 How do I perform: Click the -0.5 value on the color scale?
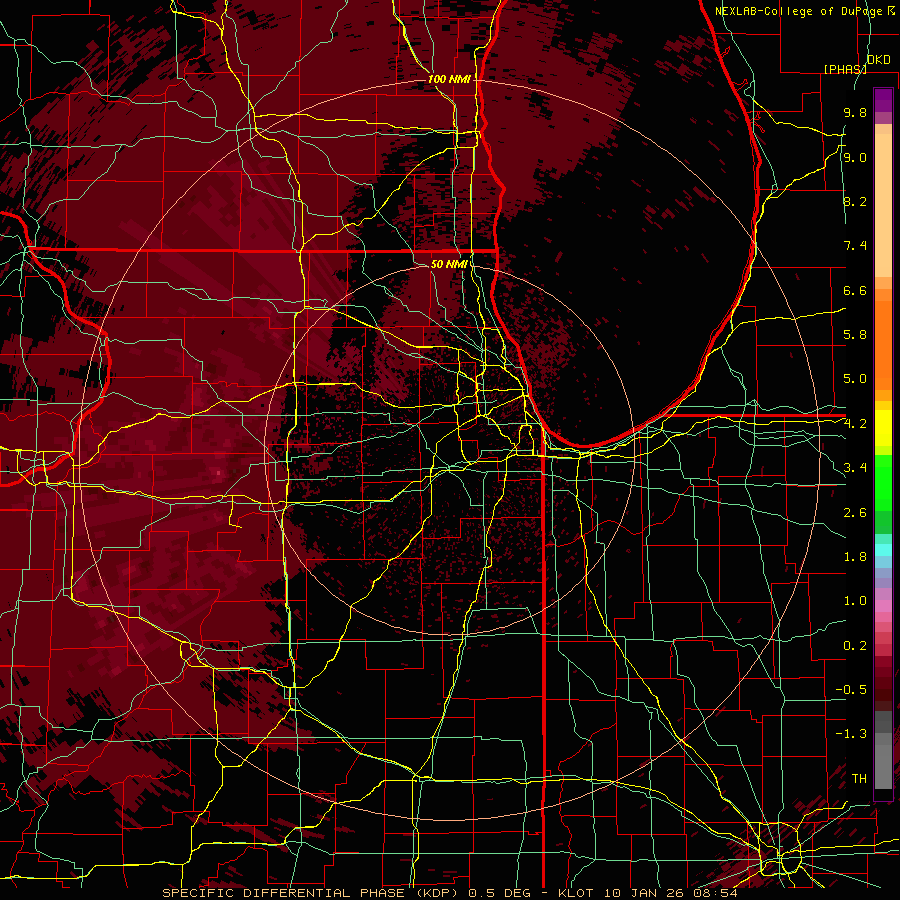pos(851,690)
